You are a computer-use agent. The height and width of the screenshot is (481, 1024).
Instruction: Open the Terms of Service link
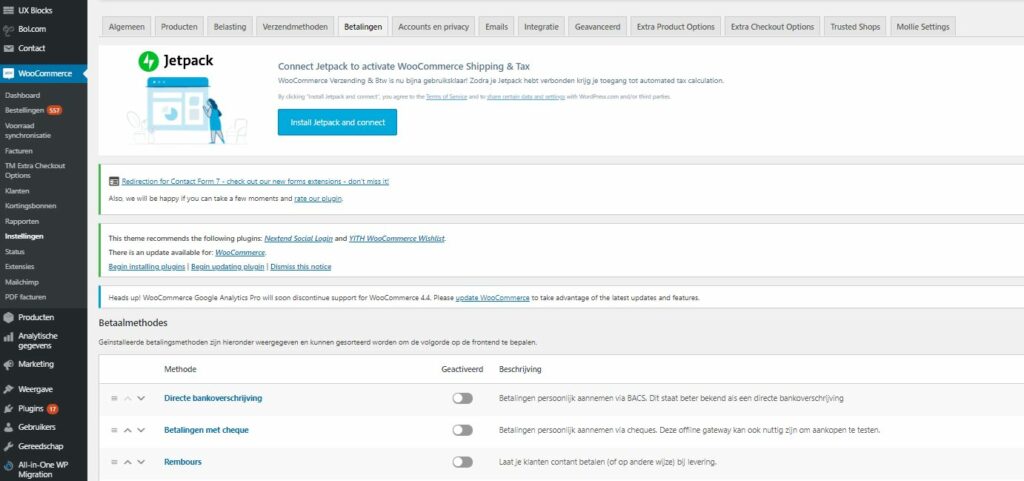(446, 97)
